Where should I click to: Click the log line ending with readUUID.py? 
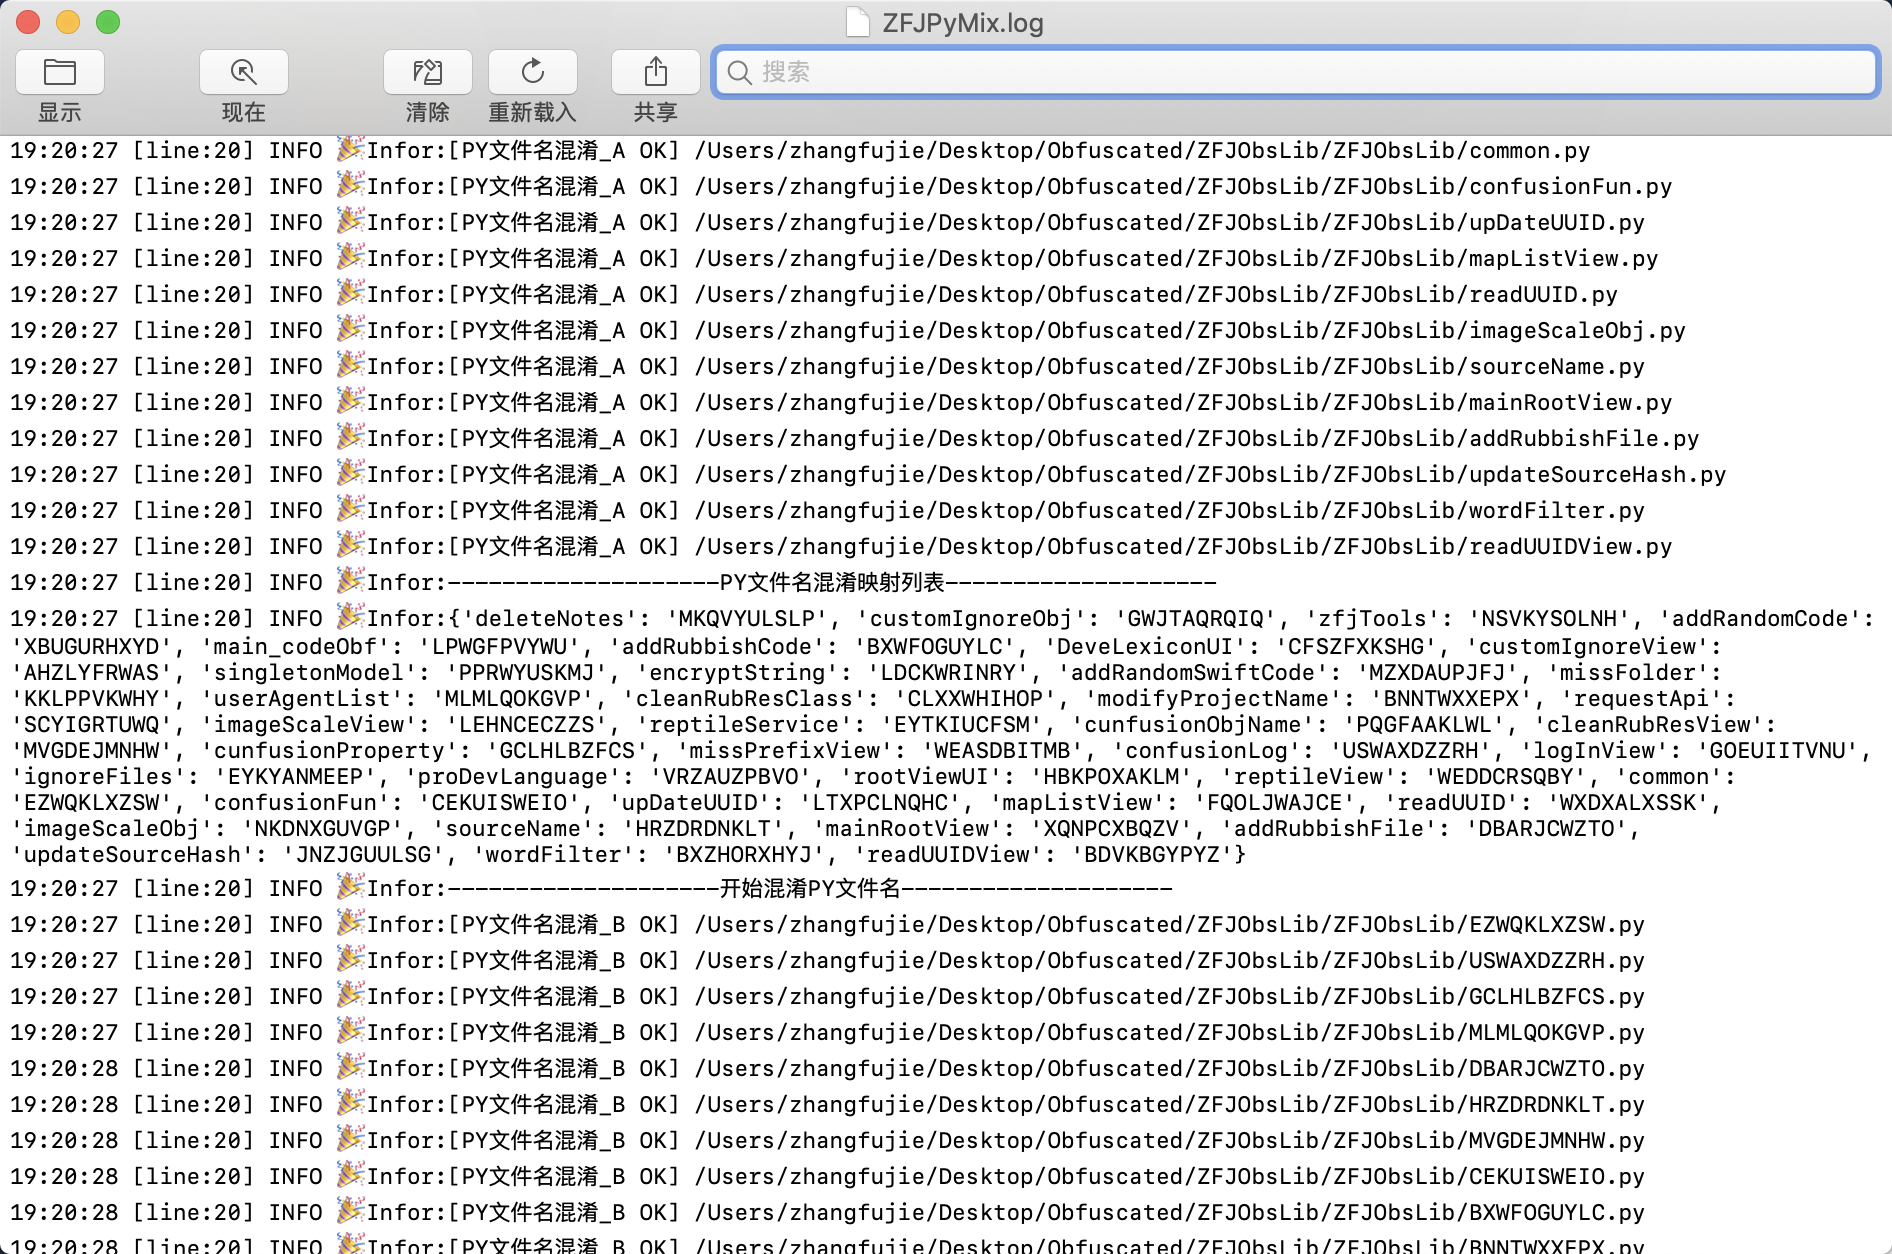[814, 295]
